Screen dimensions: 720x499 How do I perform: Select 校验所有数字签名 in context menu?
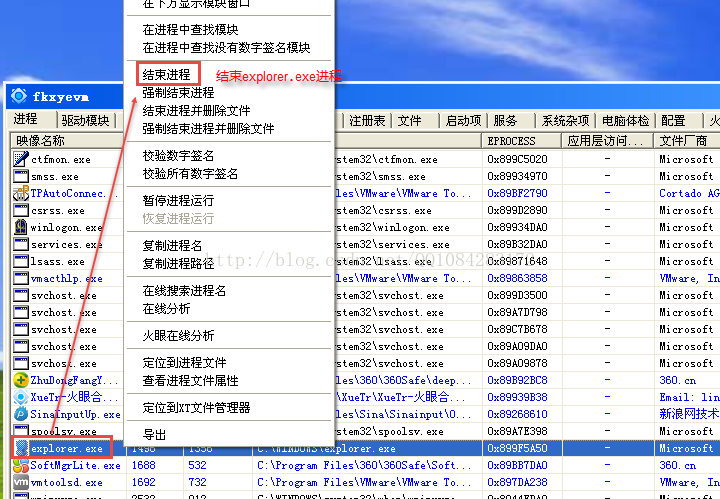tap(190, 174)
